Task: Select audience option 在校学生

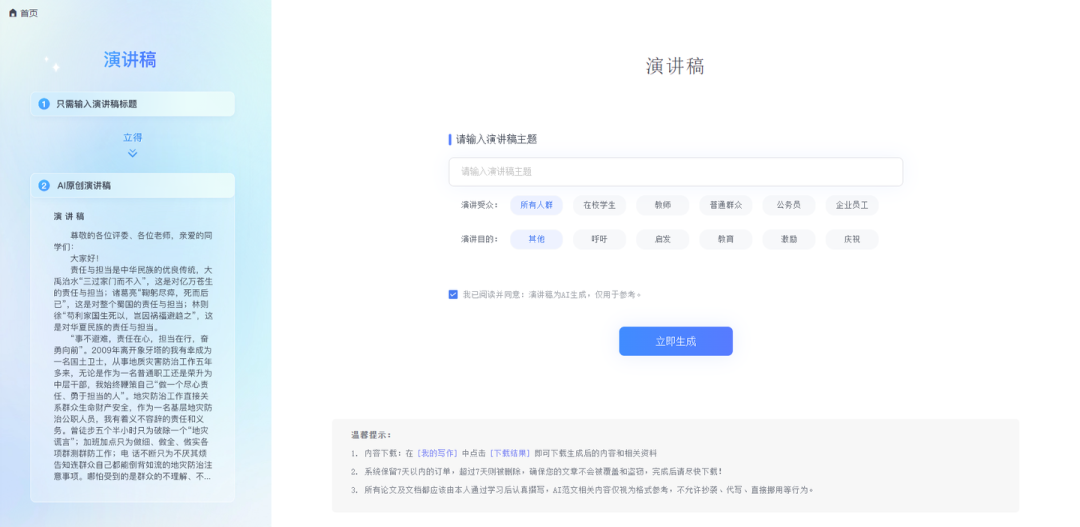Action: (x=599, y=205)
